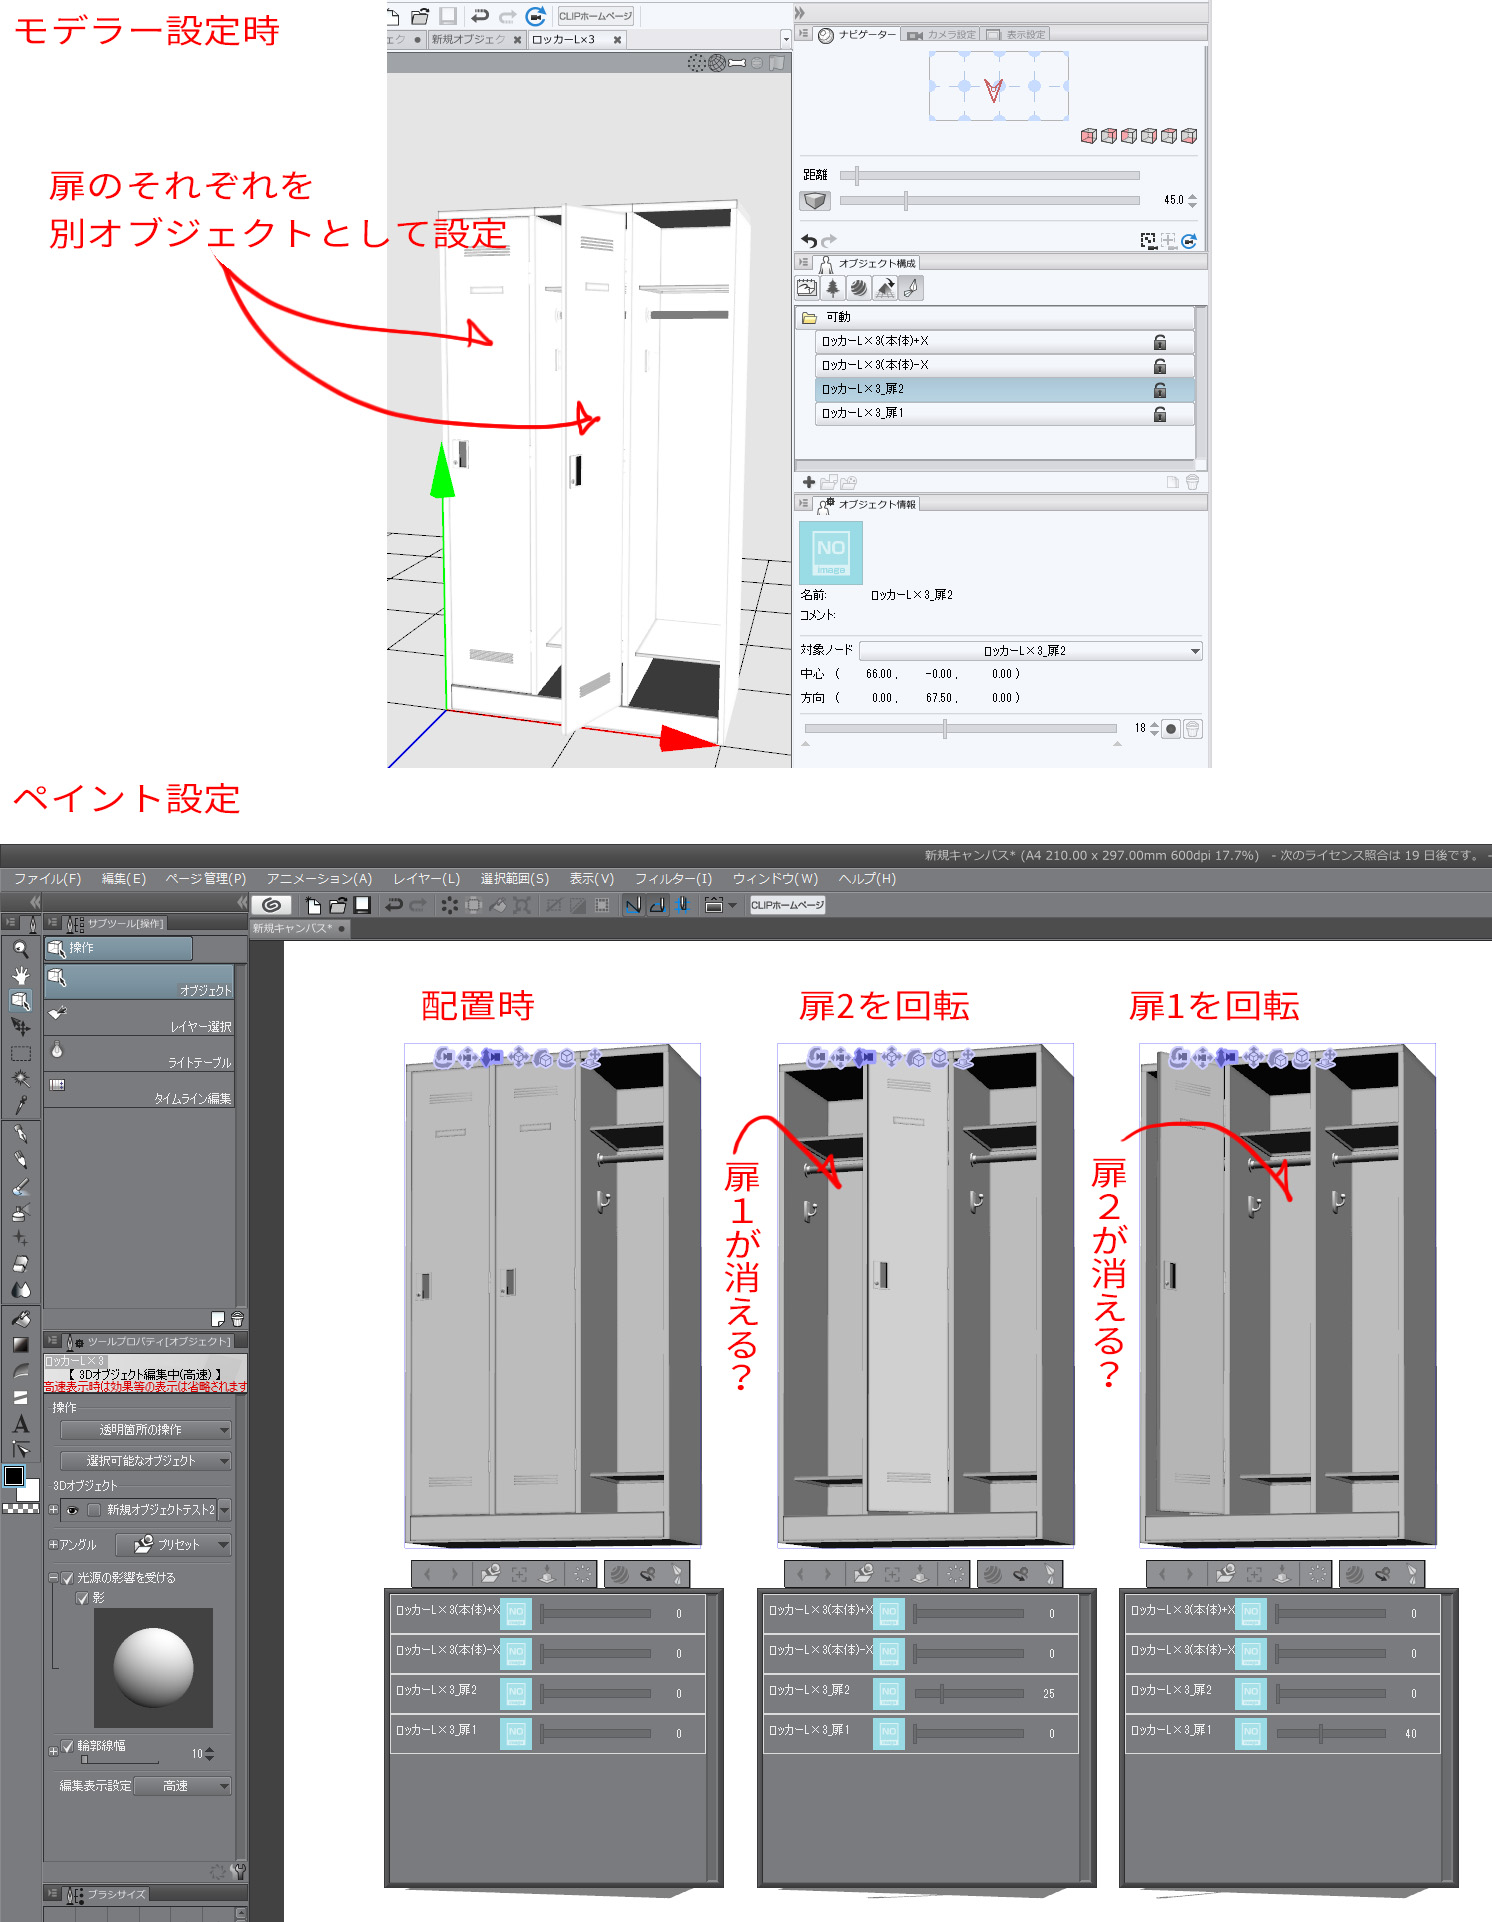Switch to the 表示設定 tab
The image size is (1492, 1922).
[x=1017, y=35]
